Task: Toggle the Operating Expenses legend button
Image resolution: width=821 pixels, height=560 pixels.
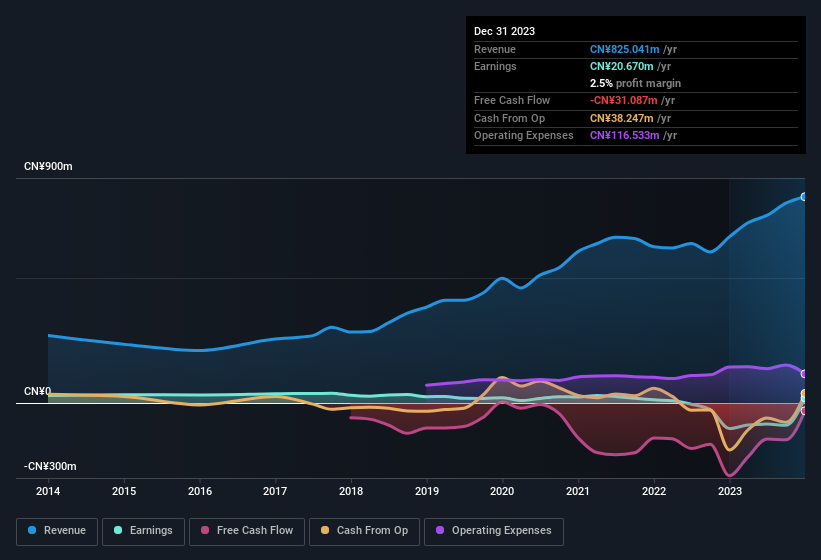Action: (x=494, y=531)
